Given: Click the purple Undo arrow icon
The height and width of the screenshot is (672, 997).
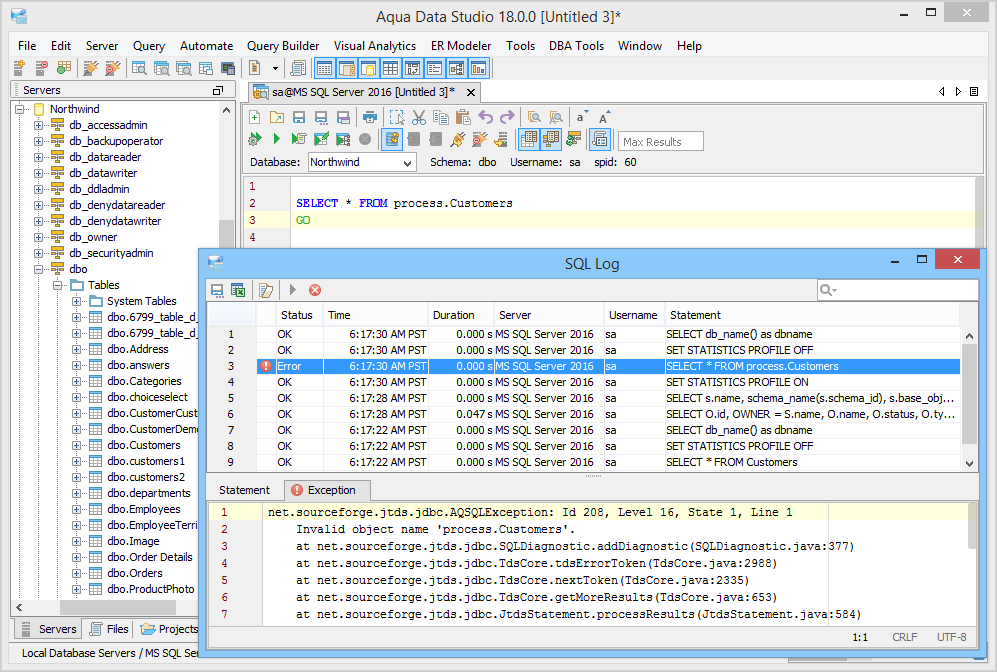Looking at the screenshot, I should pos(486,117).
